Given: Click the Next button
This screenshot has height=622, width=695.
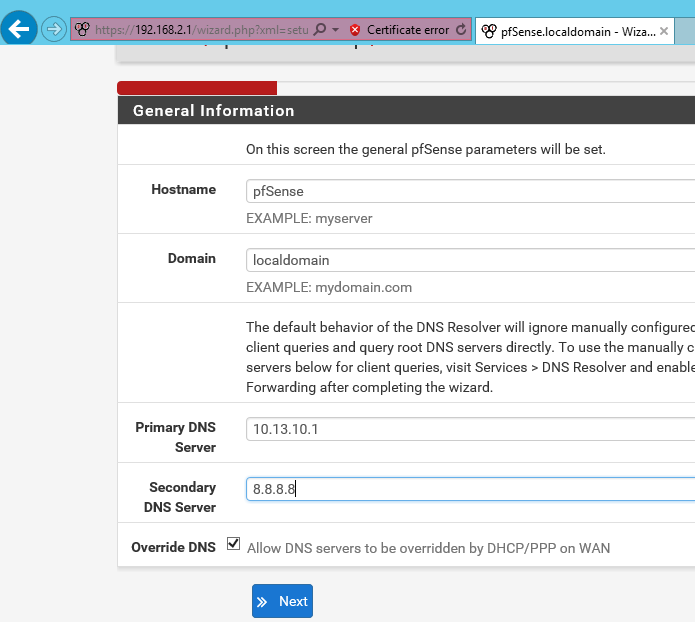Looking at the screenshot, I should point(282,601).
